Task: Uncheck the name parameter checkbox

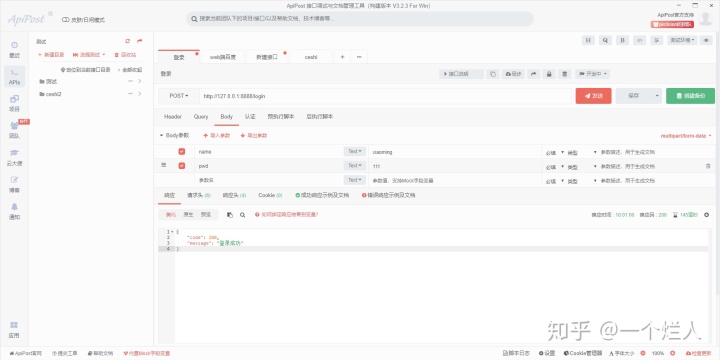Action: coord(182,152)
